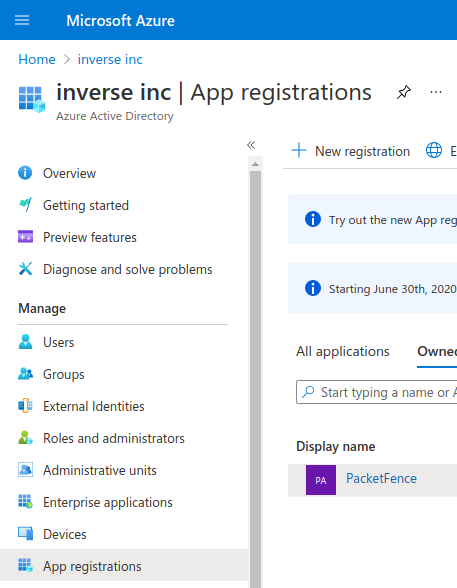This screenshot has width=457, height=588.
Task: Click the Diagnose and solve problems wrench icon
Action: [x=25, y=269]
